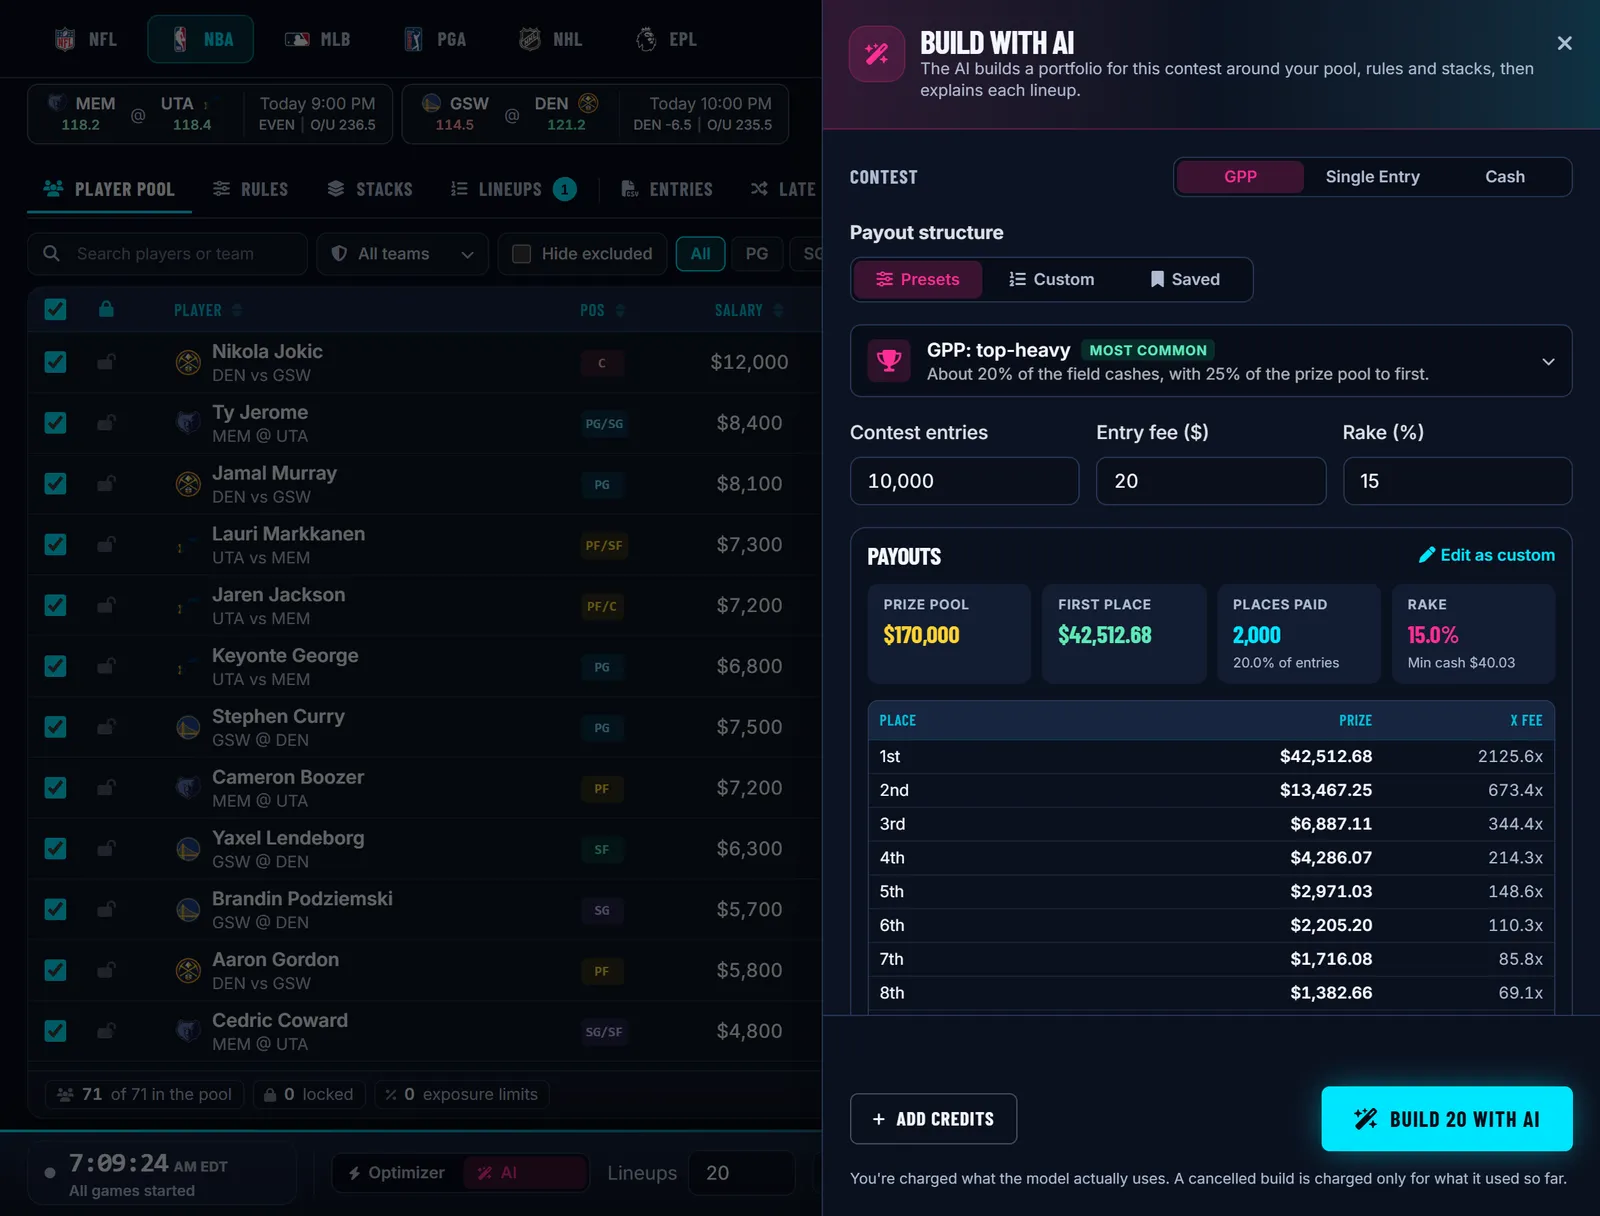1600x1216 pixels.
Task: Uncheck Cedric Coward's checkbox
Action: (x=55, y=1031)
